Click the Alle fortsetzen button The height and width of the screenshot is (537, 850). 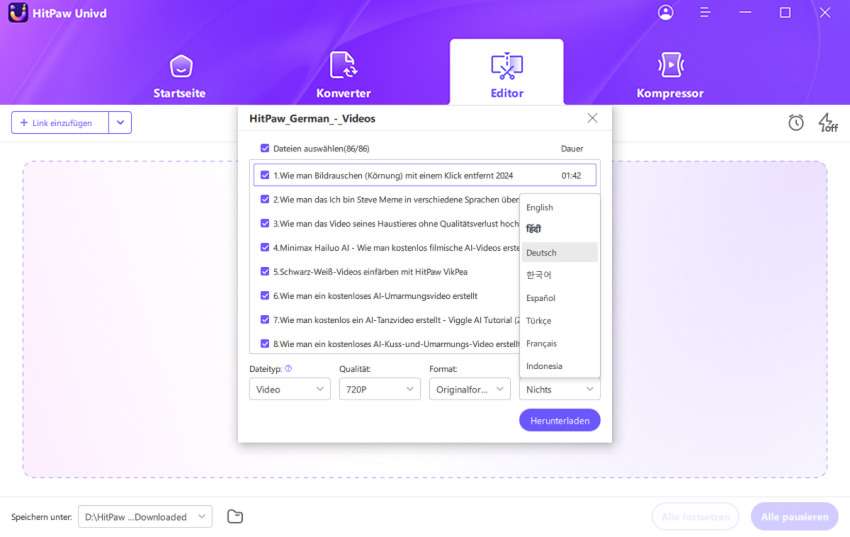[x=696, y=516]
